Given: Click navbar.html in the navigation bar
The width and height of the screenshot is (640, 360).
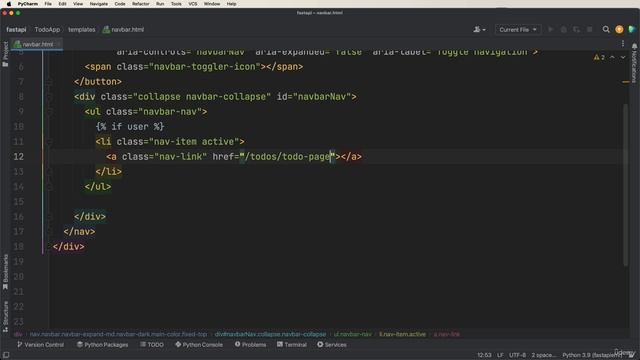Looking at the screenshot, I should 123,29.
